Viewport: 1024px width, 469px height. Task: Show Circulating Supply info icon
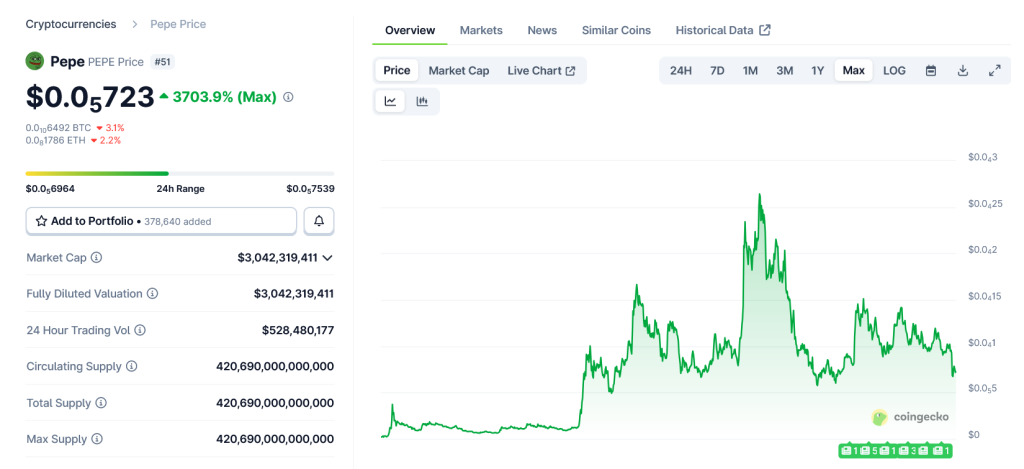[x=131, y=366]
